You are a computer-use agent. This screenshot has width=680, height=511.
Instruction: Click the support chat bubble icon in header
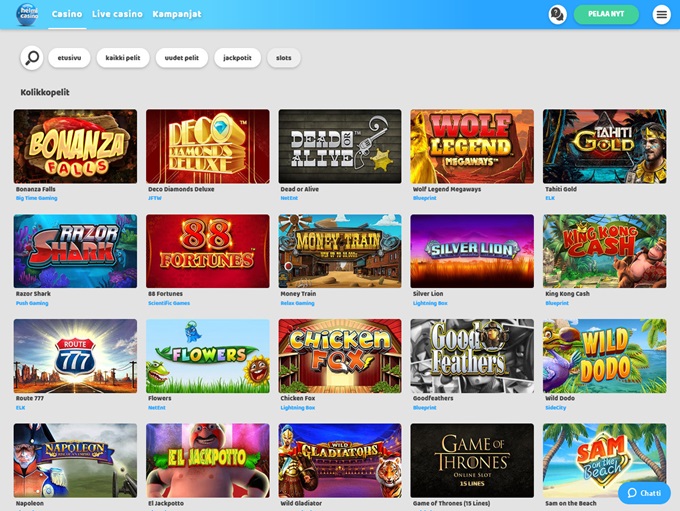(557, 14)
